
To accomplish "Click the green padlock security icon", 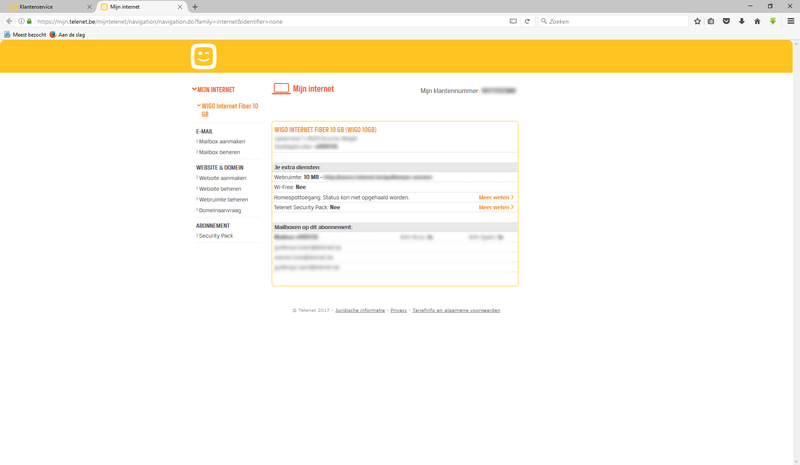I will (x=29, y=21).
